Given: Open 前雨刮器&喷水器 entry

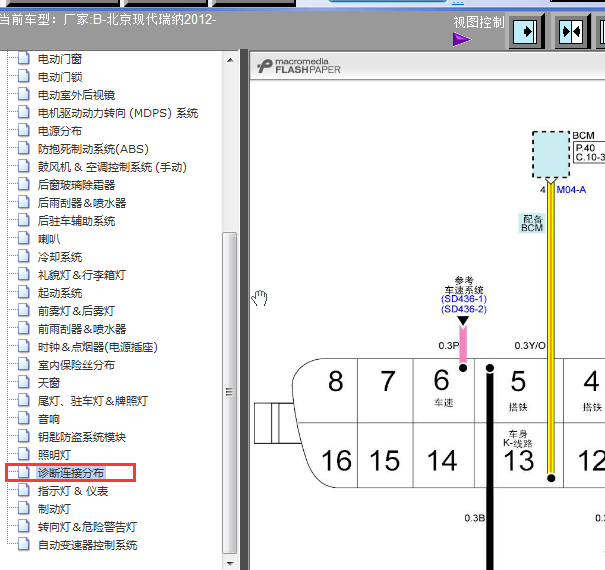Looking at the screenshot, I should 82,329.
